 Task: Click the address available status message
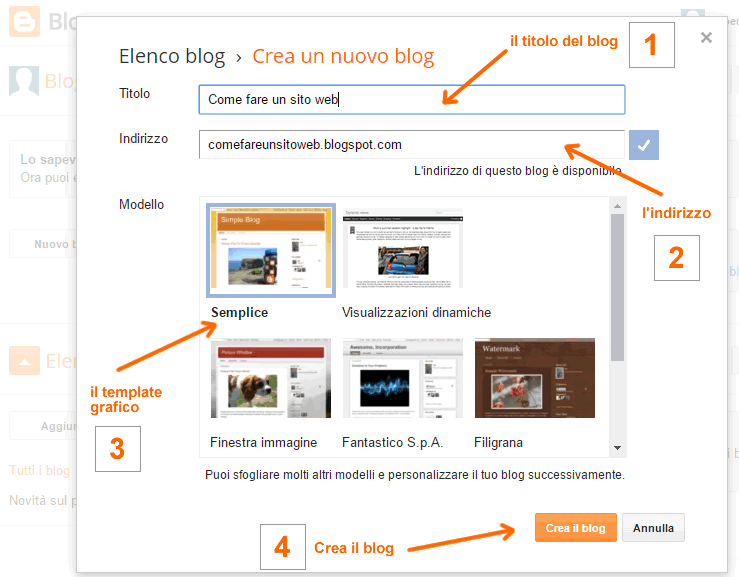coord(517,171)
